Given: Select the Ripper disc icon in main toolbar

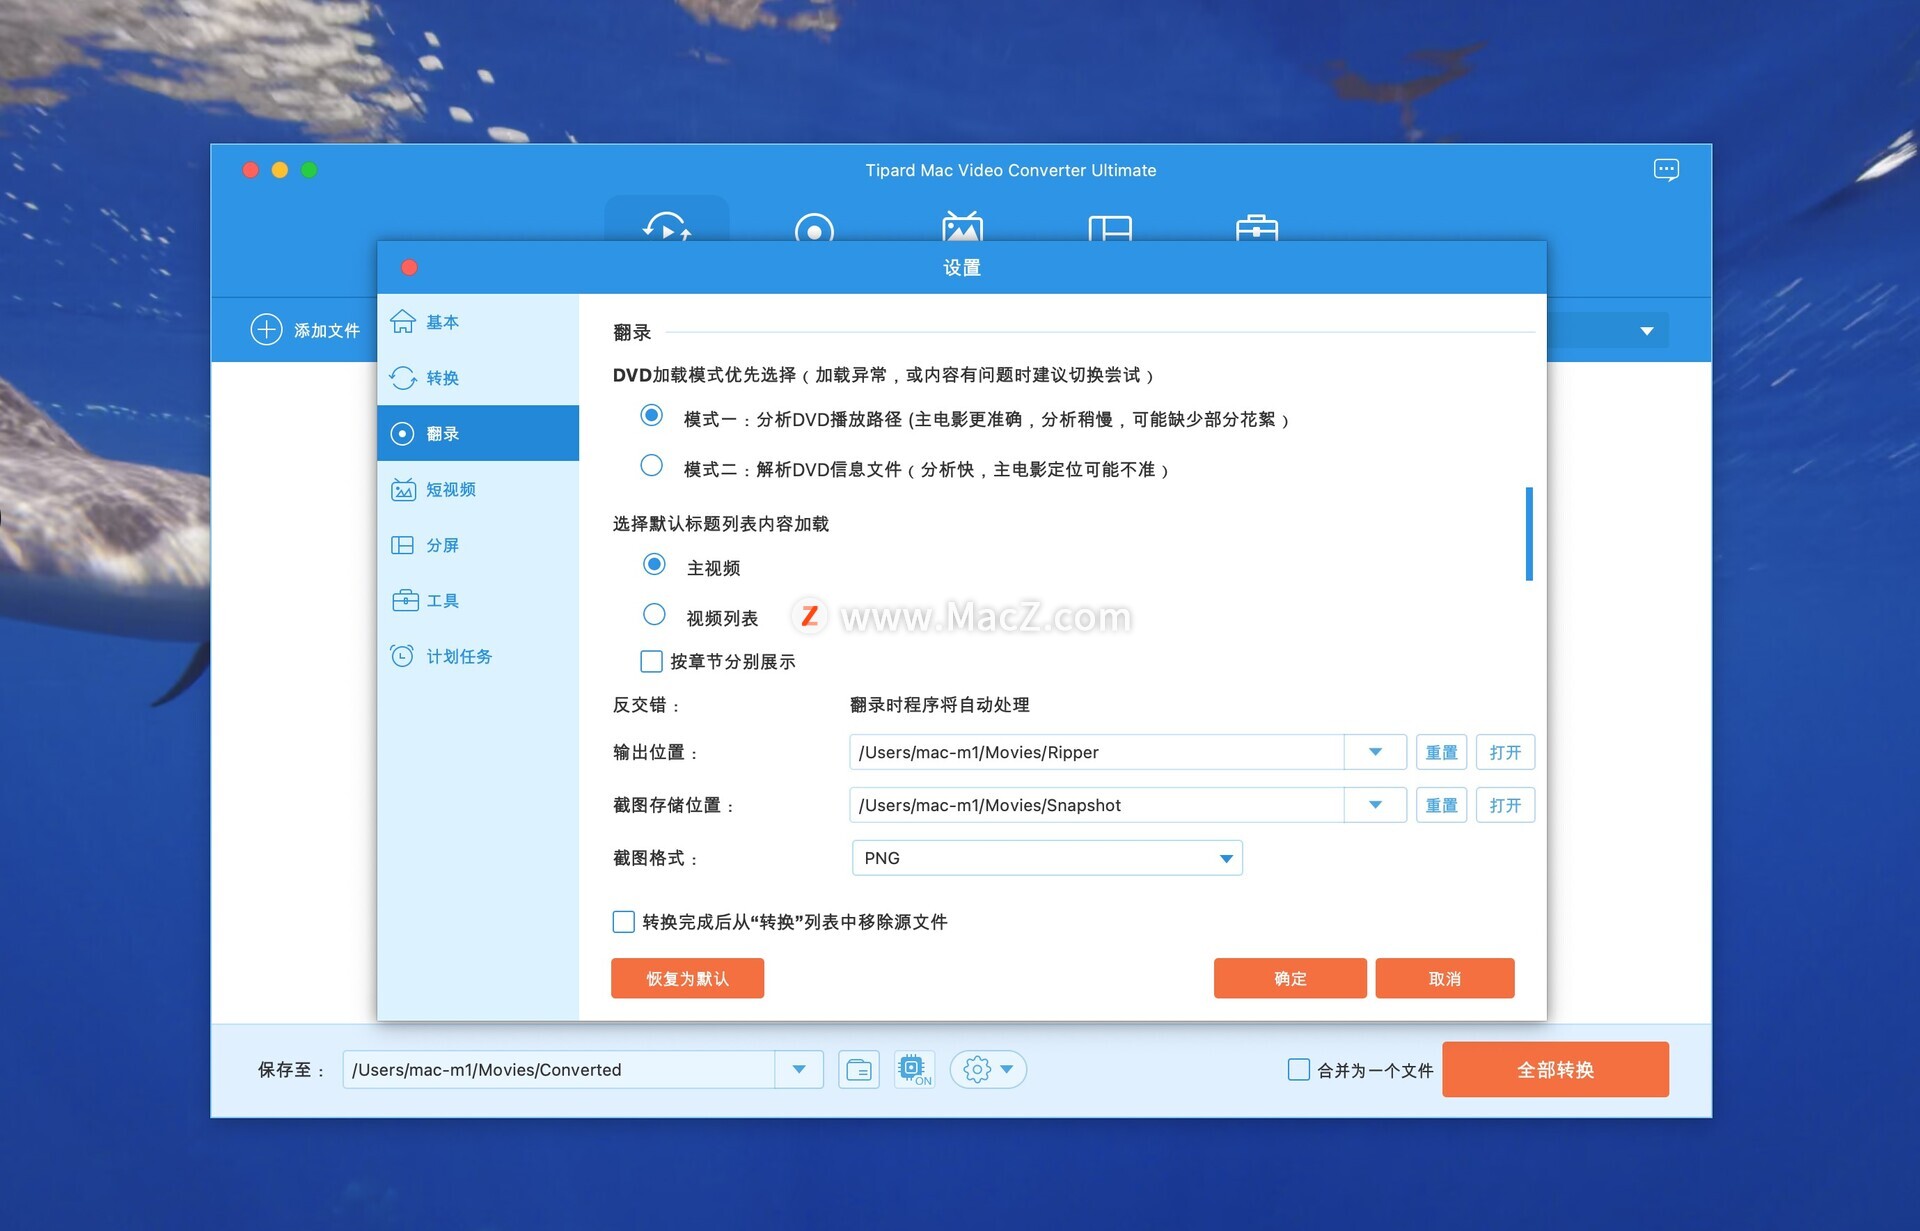Looking at the screenshot, I should (814, 228).
